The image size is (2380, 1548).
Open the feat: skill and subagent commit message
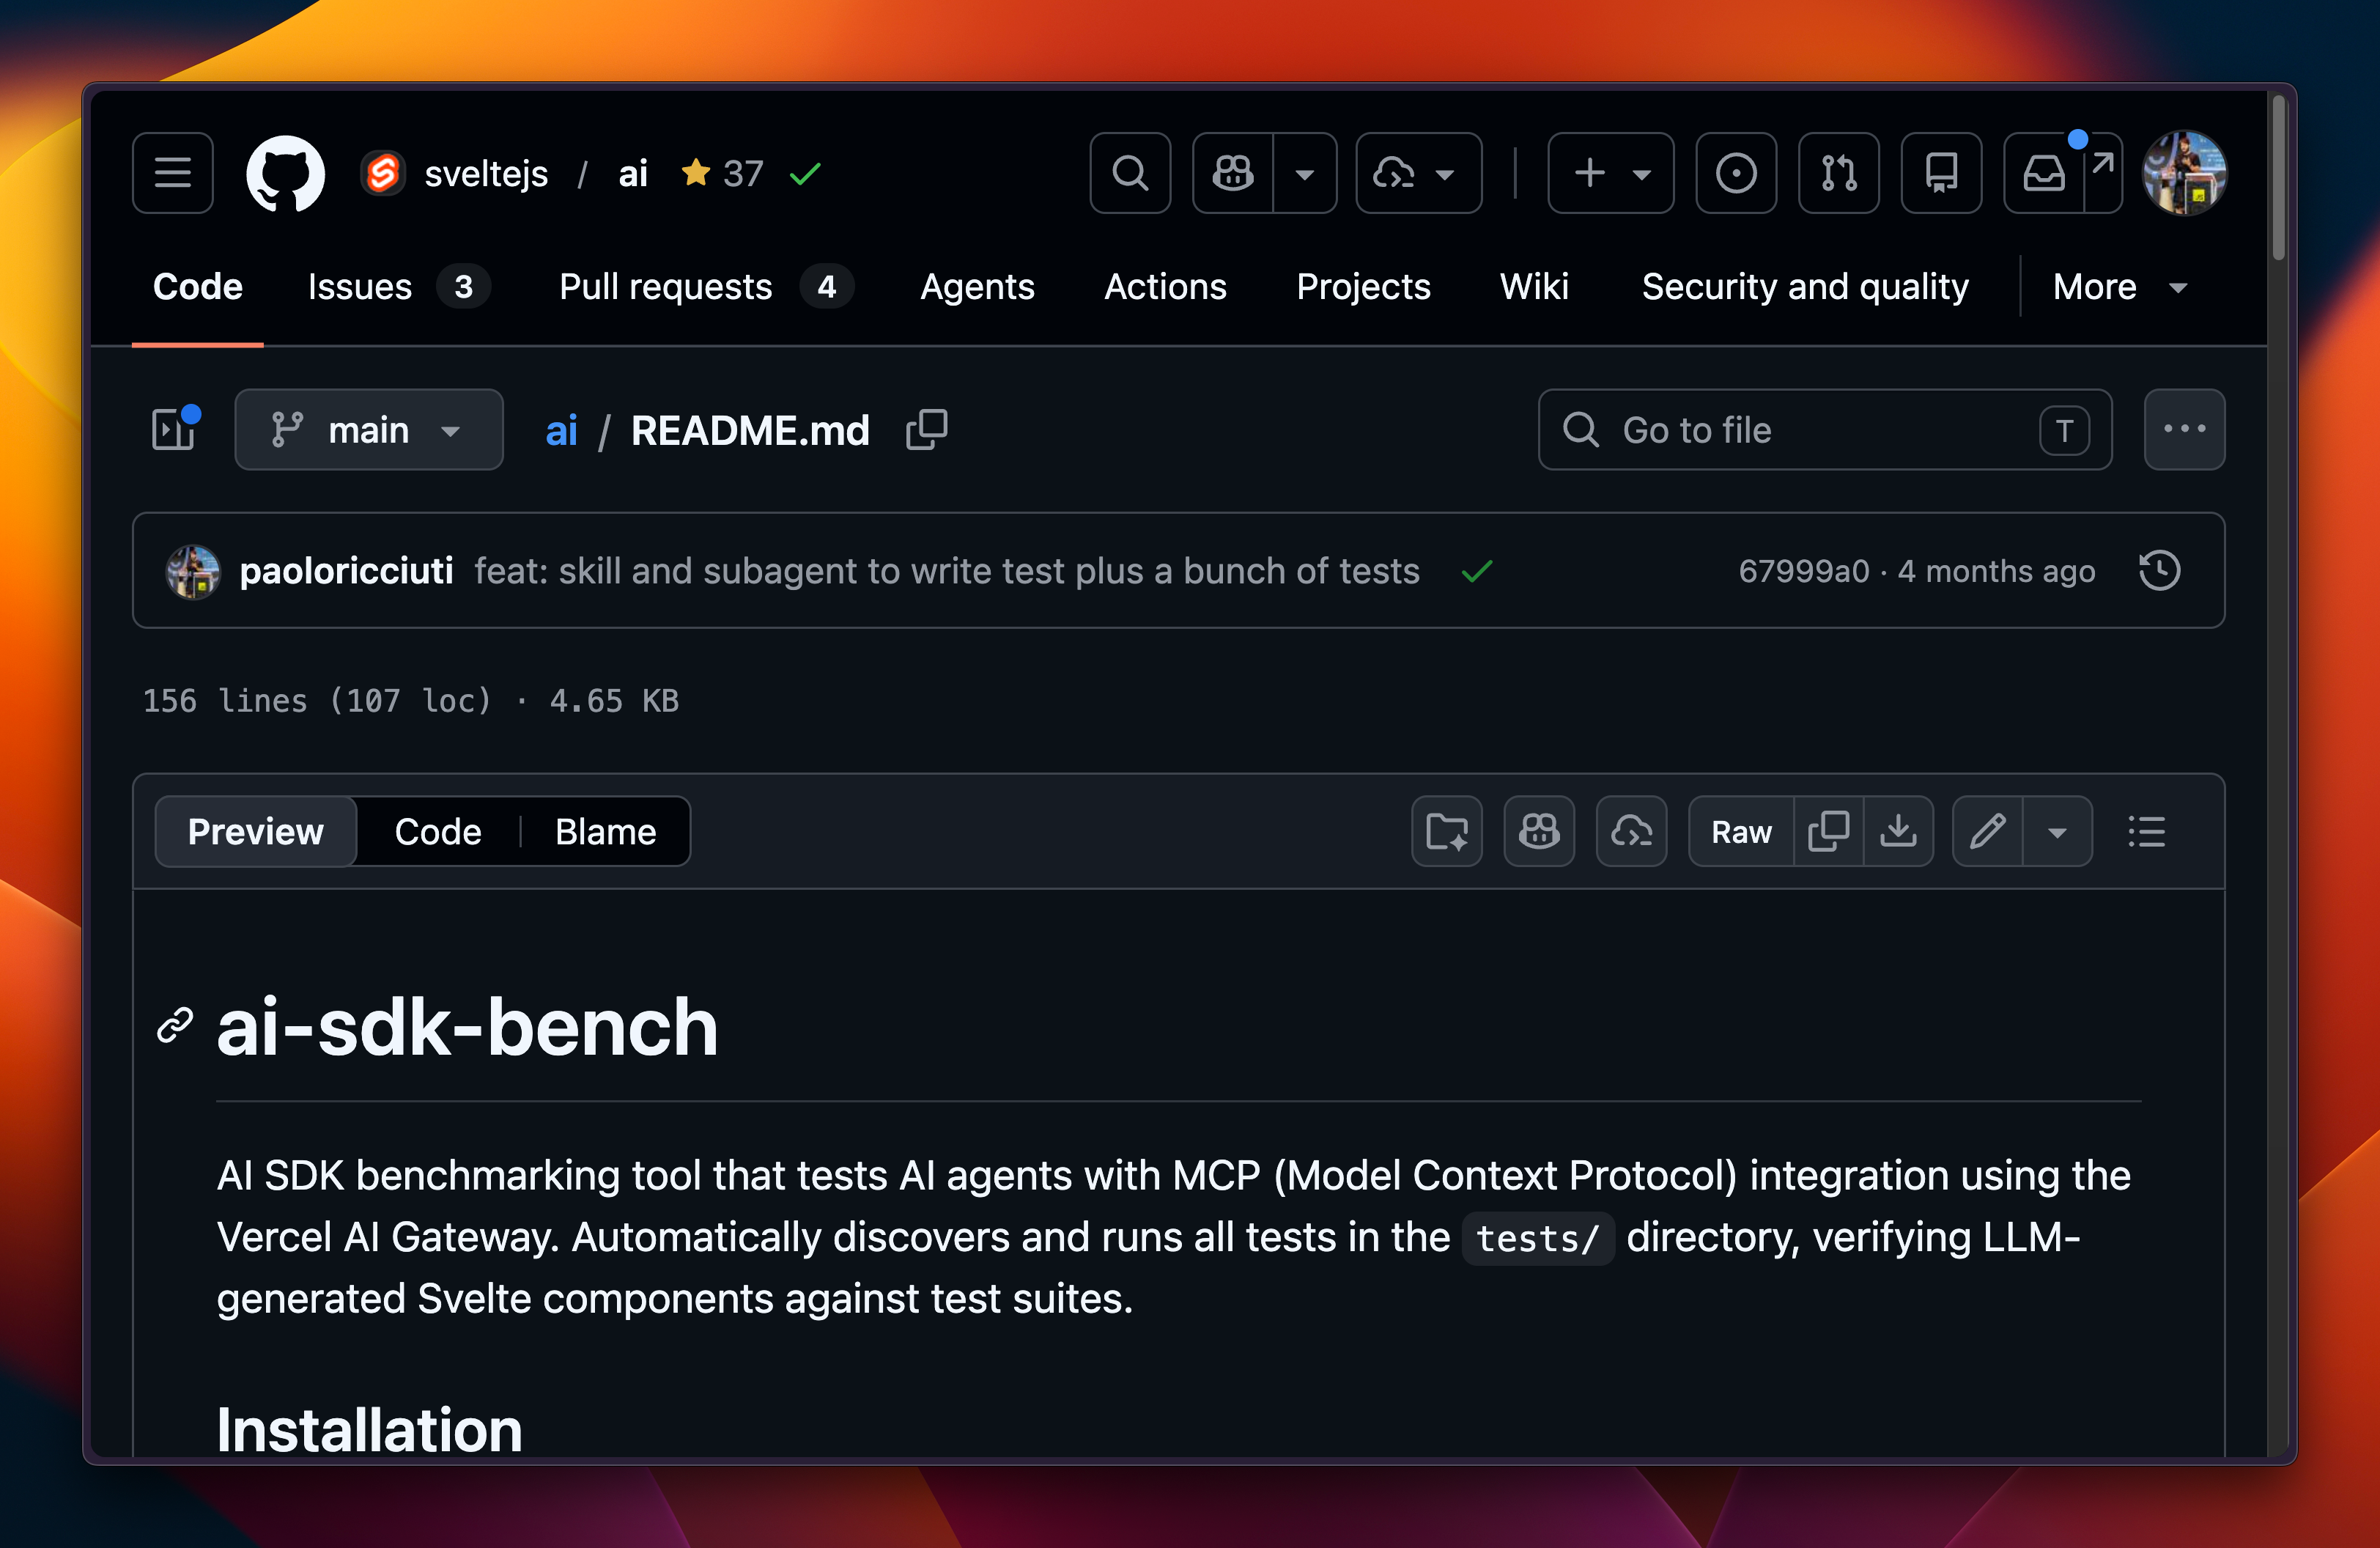(x=946, y=571)
